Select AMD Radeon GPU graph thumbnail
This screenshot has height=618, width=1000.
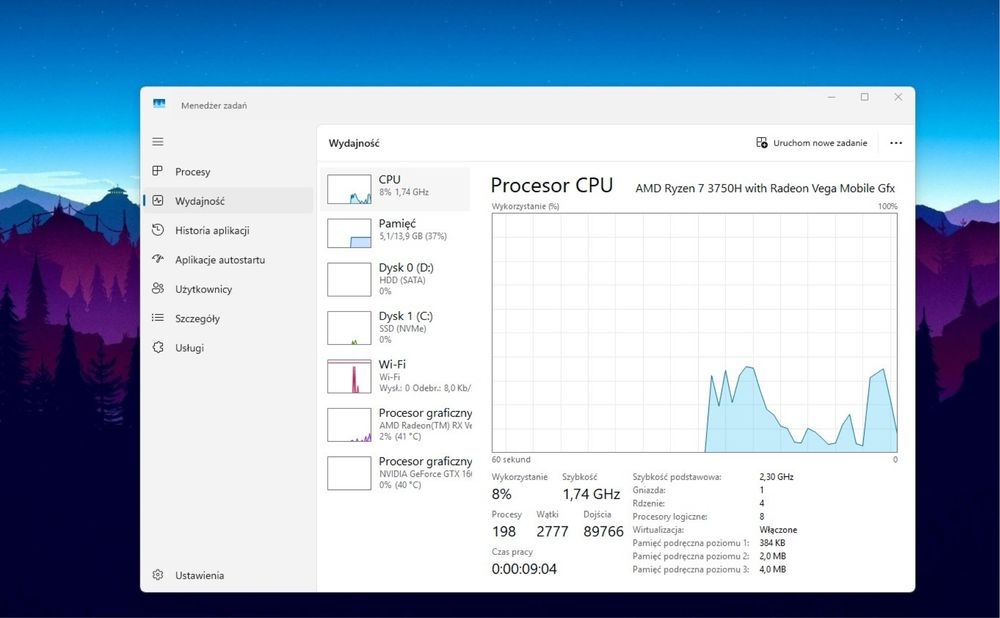coord(349,425)
